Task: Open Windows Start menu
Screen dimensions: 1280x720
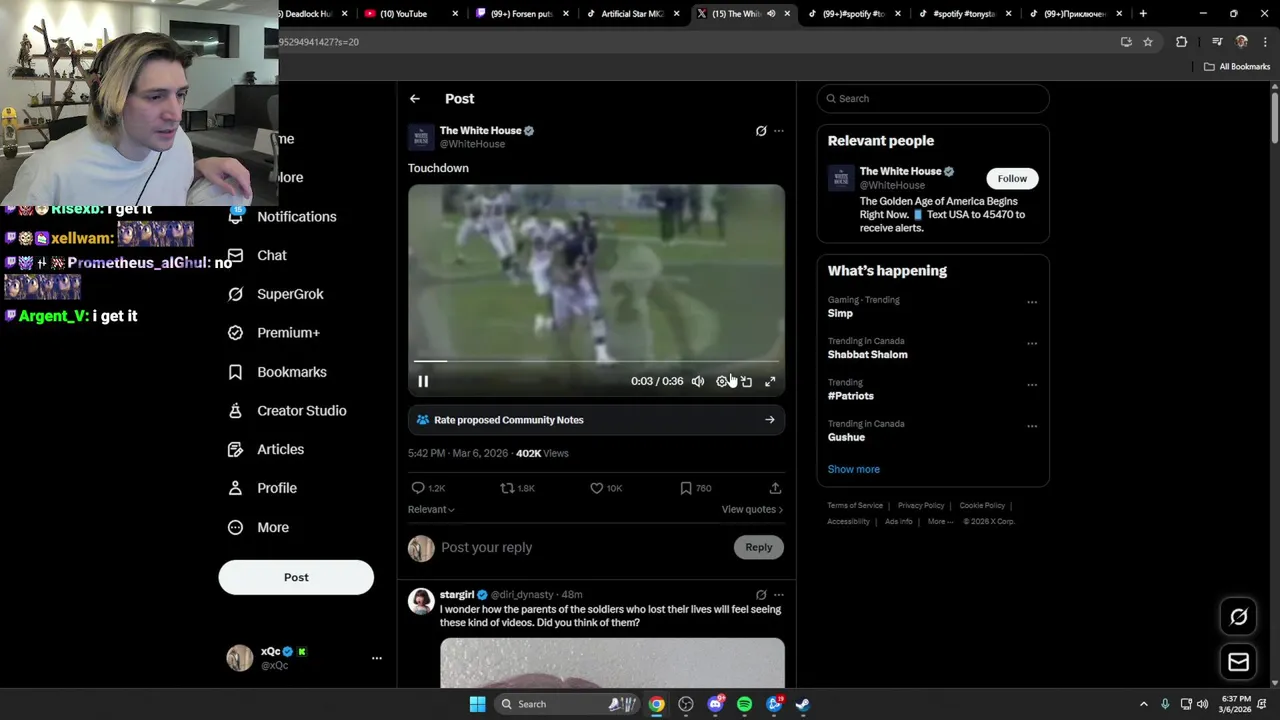Action: point(477,704)
